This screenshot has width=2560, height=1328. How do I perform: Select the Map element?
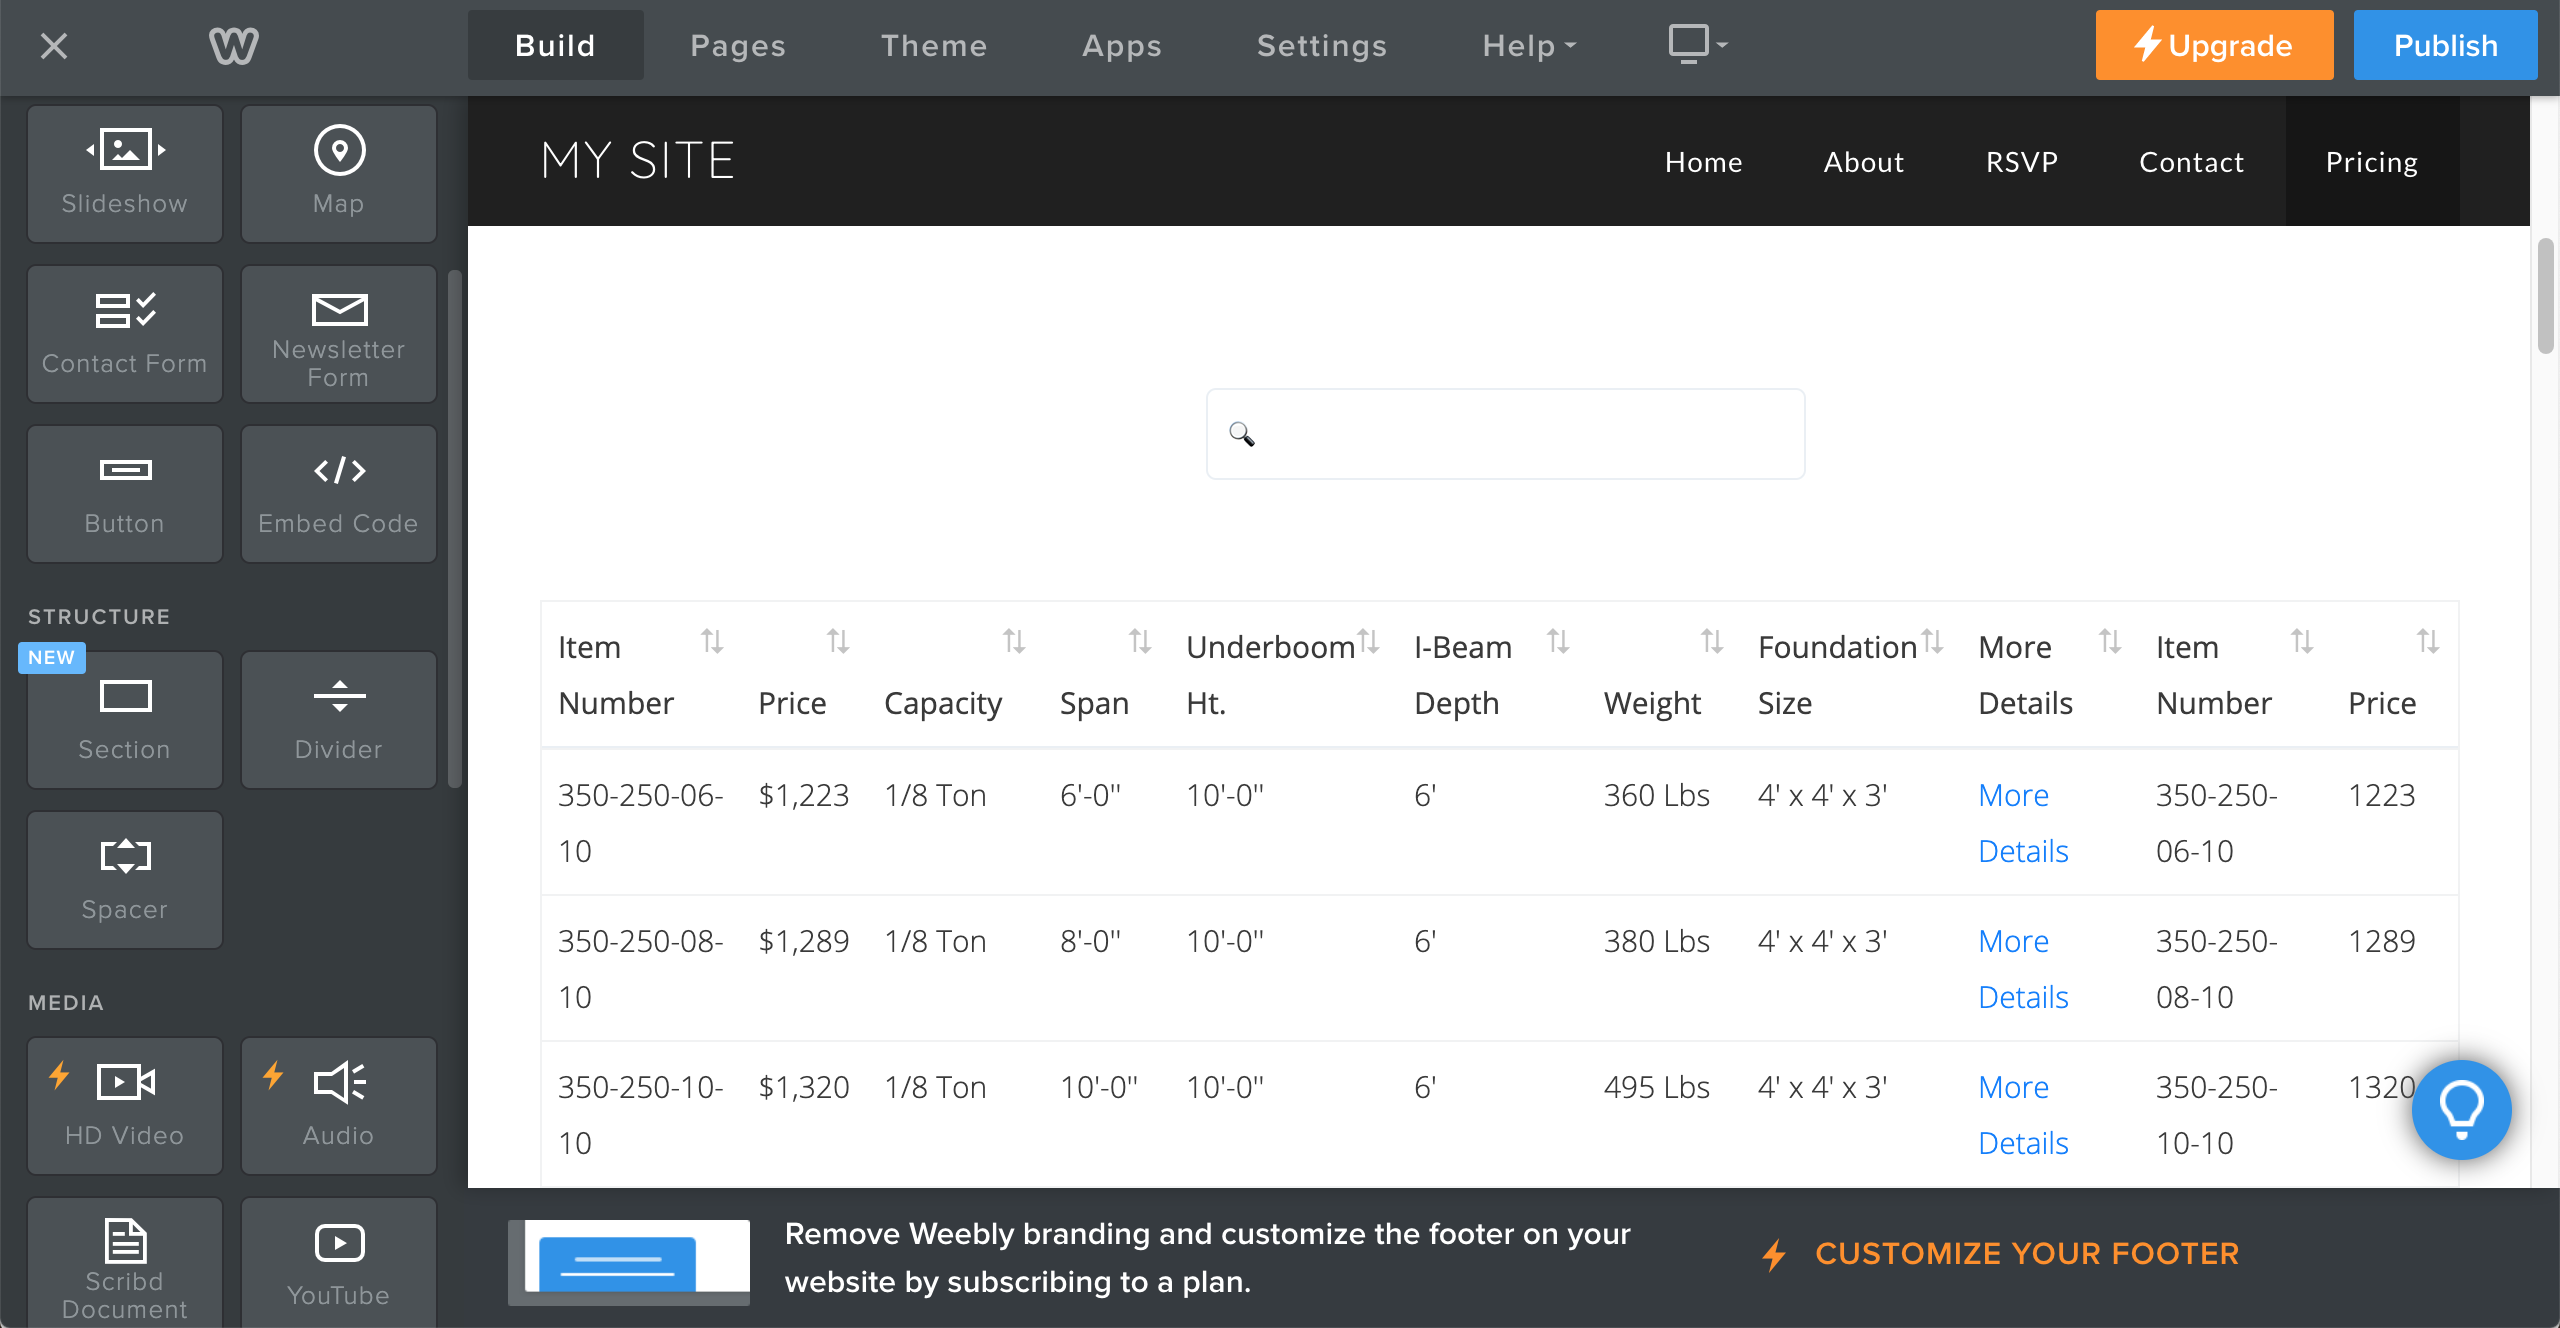pyautogui.click(x=338, y=173)
